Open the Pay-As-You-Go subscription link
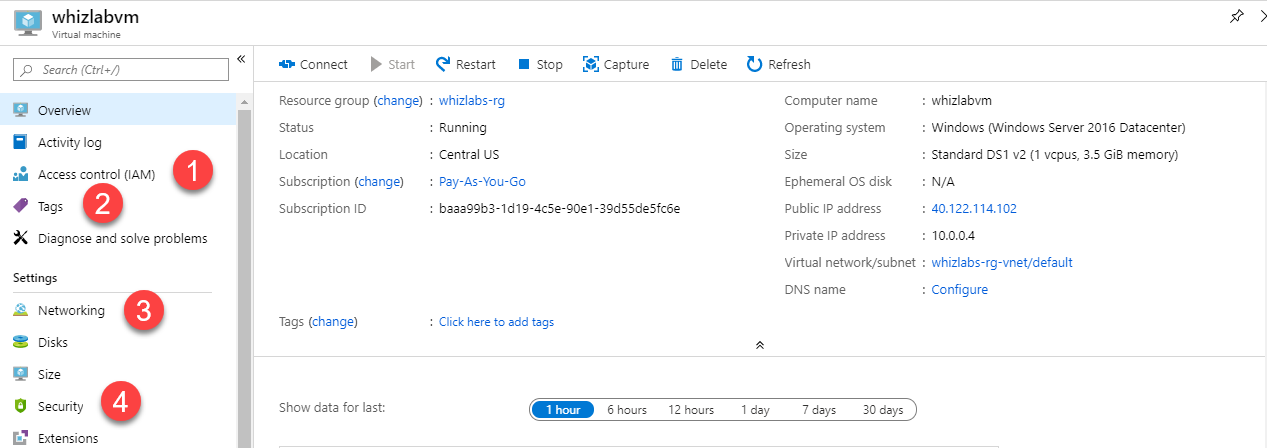 [x=482, y=181]
